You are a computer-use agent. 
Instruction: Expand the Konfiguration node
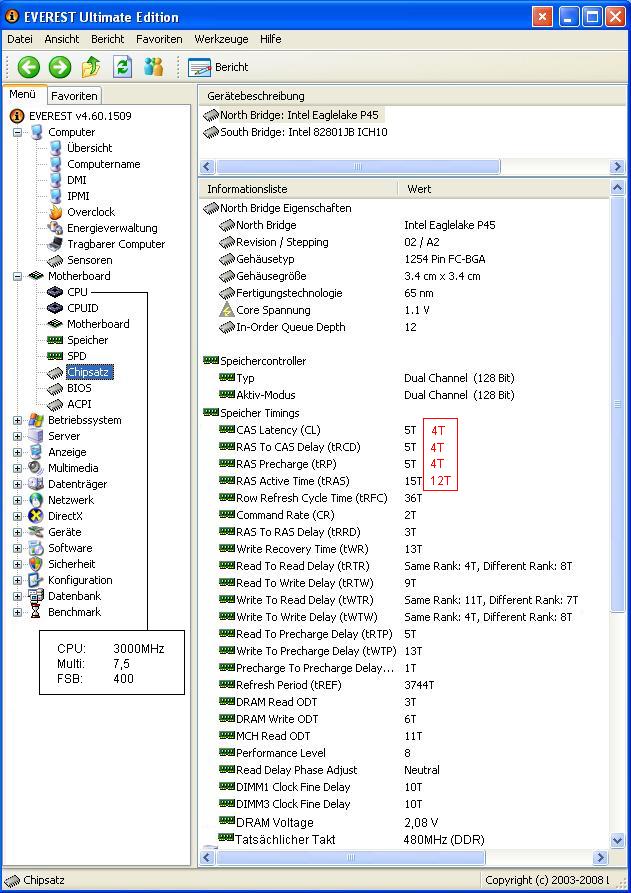[18, 580]
